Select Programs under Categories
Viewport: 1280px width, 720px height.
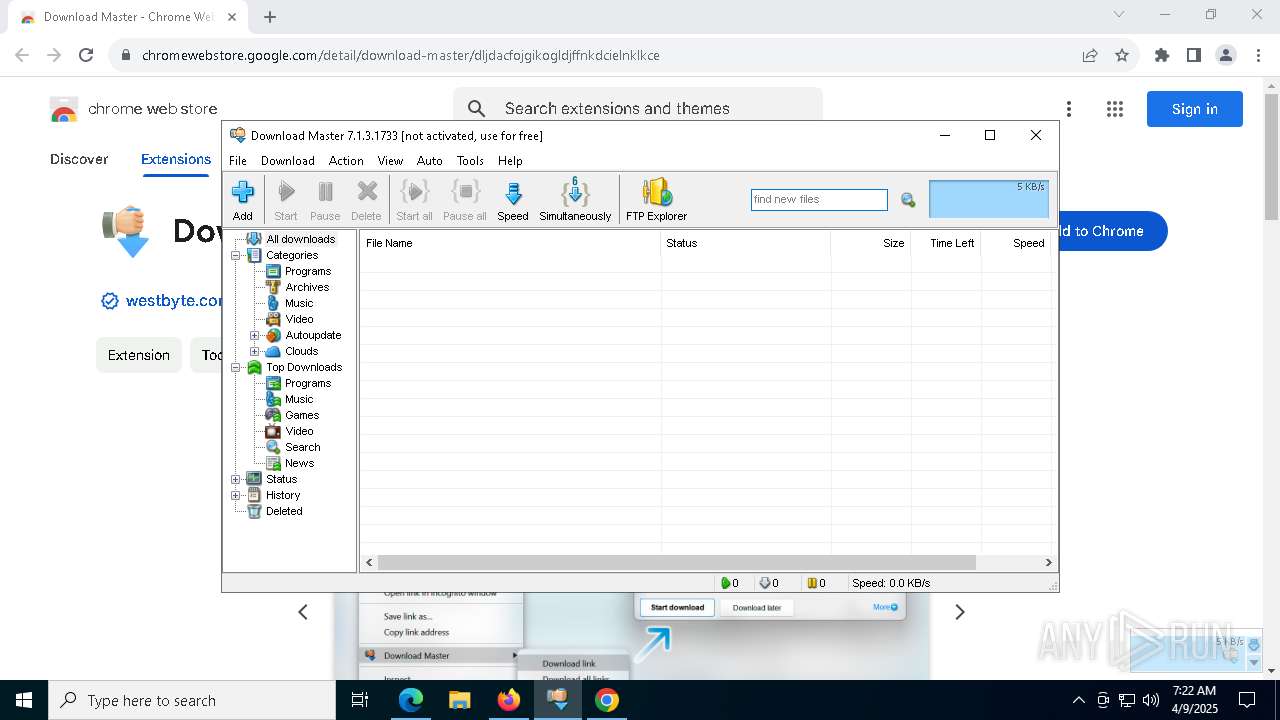click(308, 271)
